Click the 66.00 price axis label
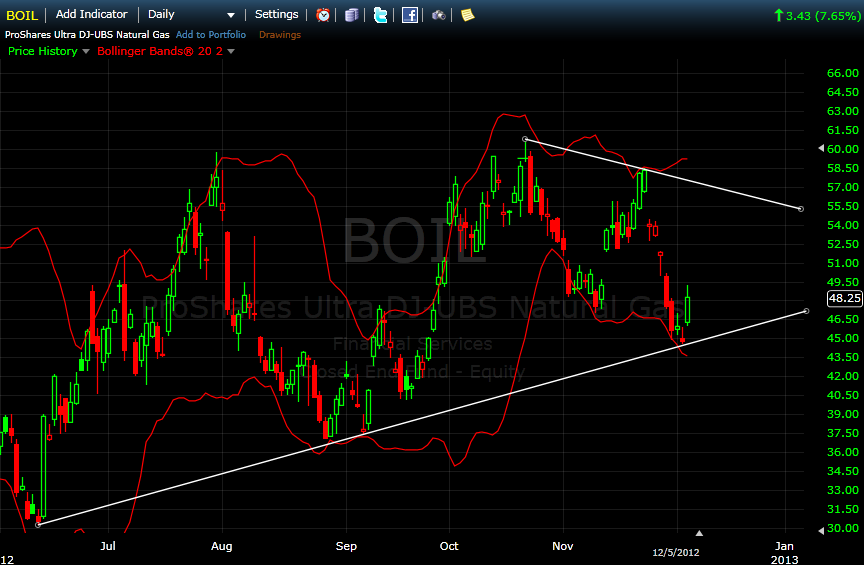The image size is (864, 565). (x=843, y=73)
